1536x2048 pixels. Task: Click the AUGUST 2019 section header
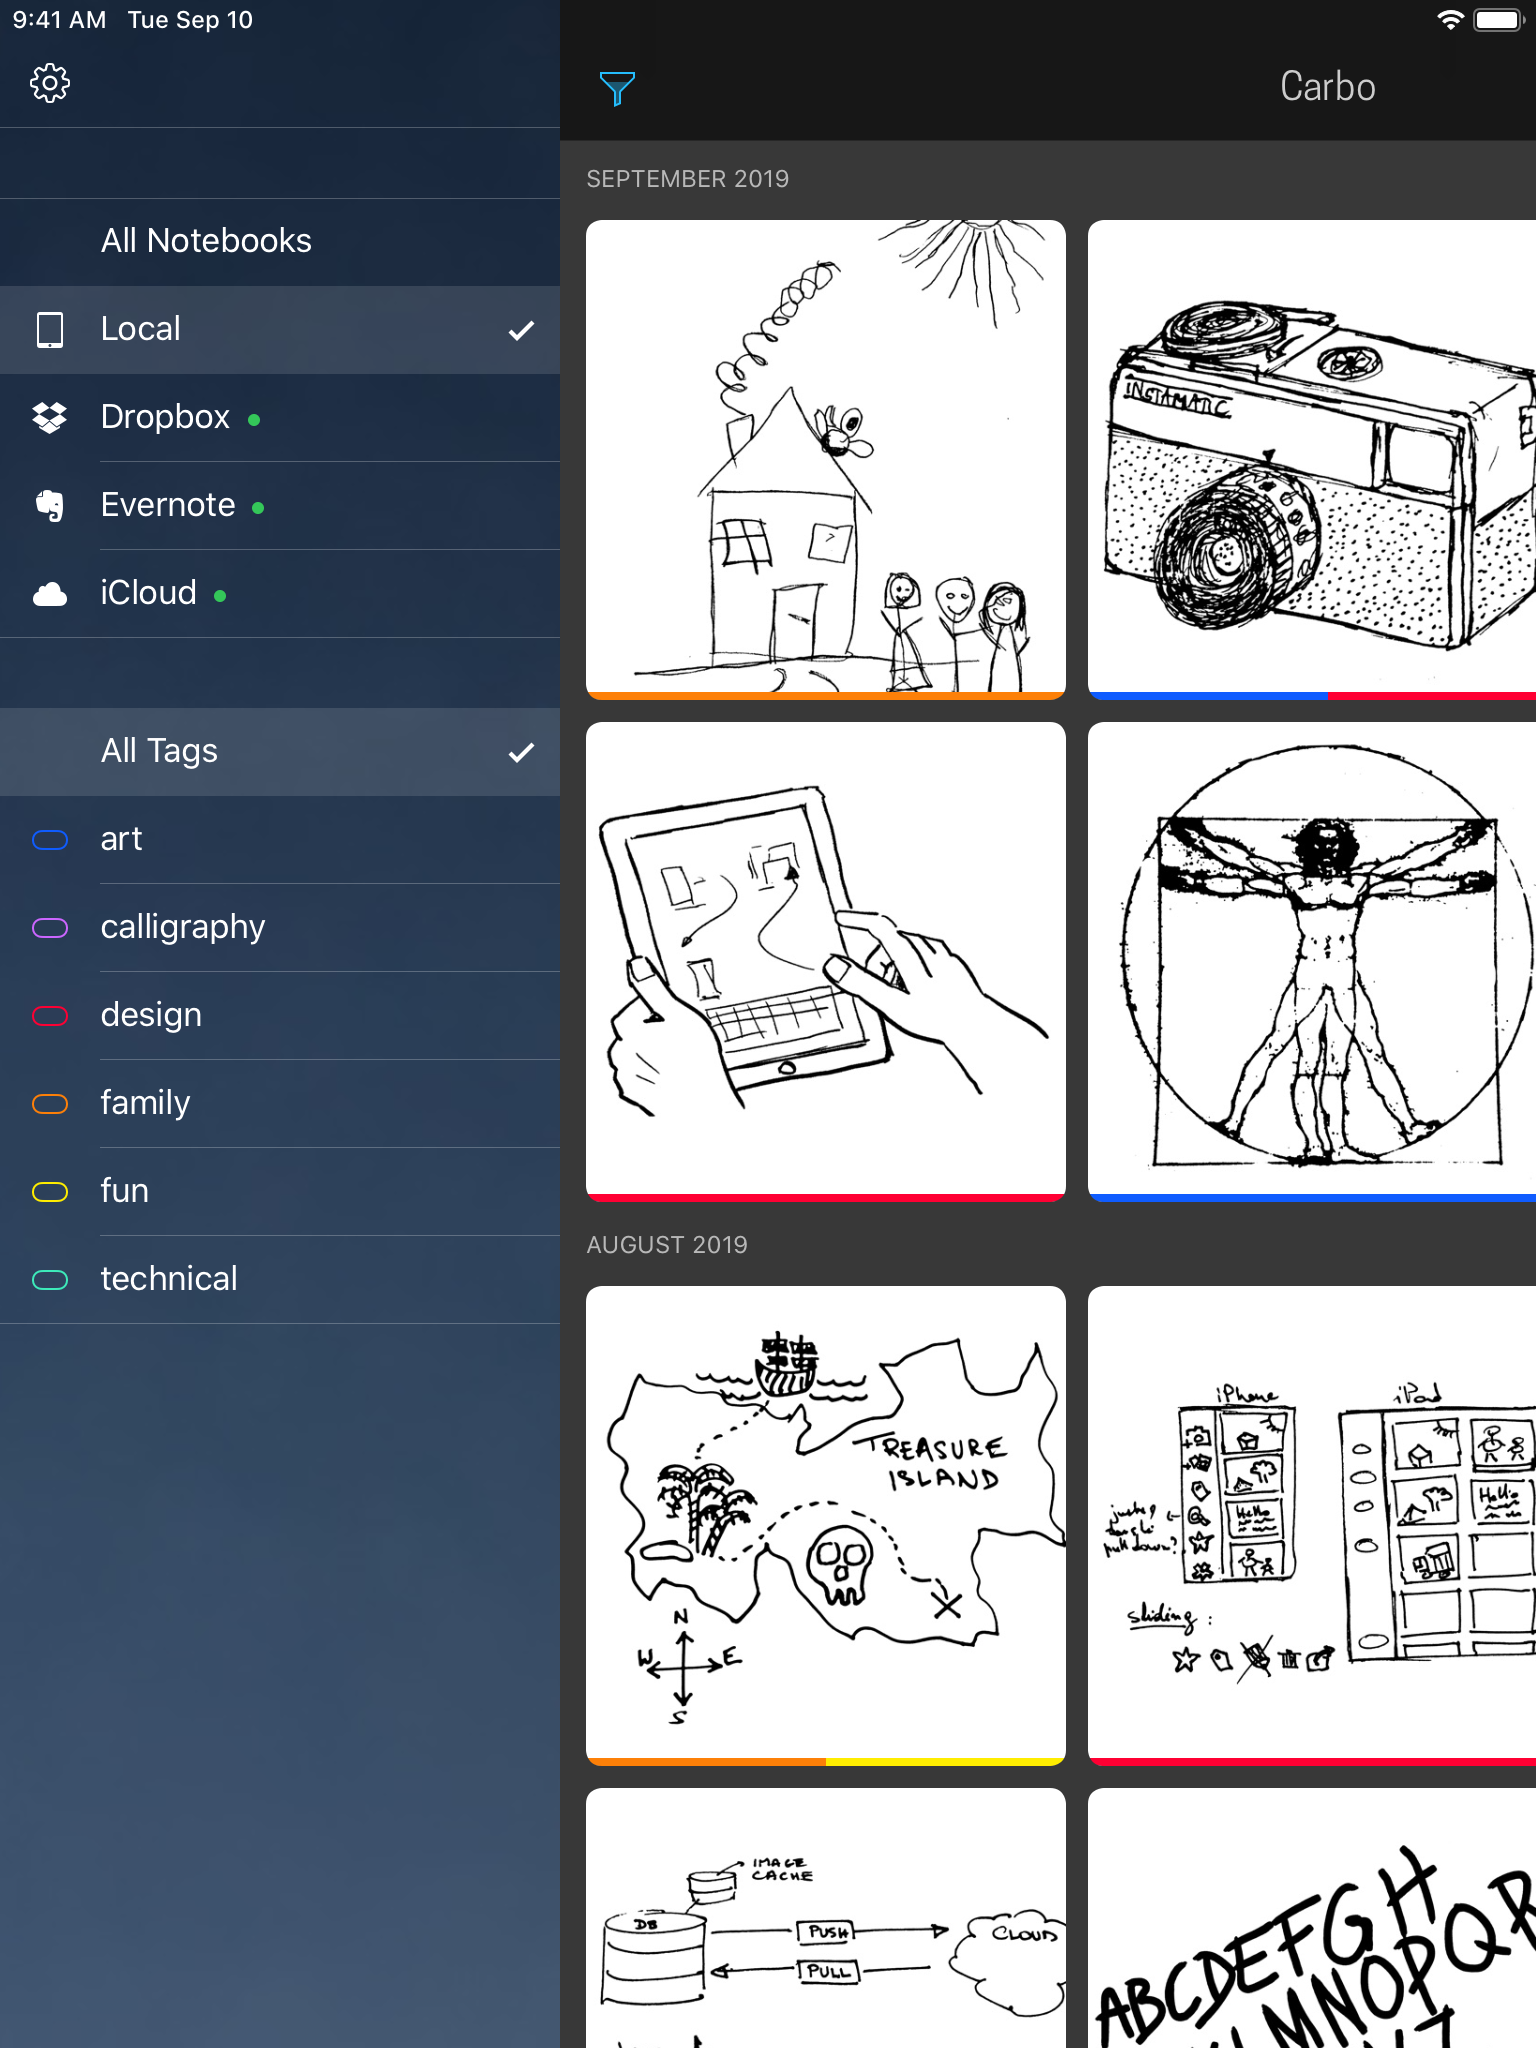coord(667,1245)
